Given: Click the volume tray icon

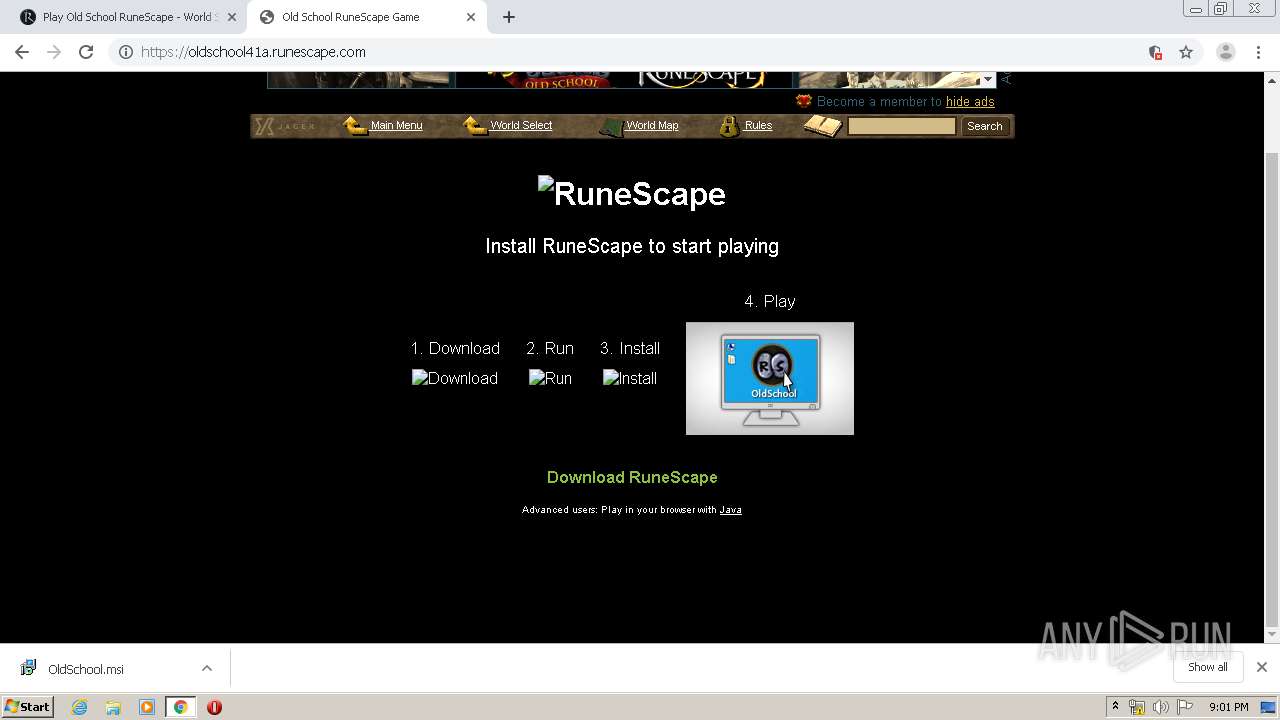Looking at the screenshot, I should 1160,707.
